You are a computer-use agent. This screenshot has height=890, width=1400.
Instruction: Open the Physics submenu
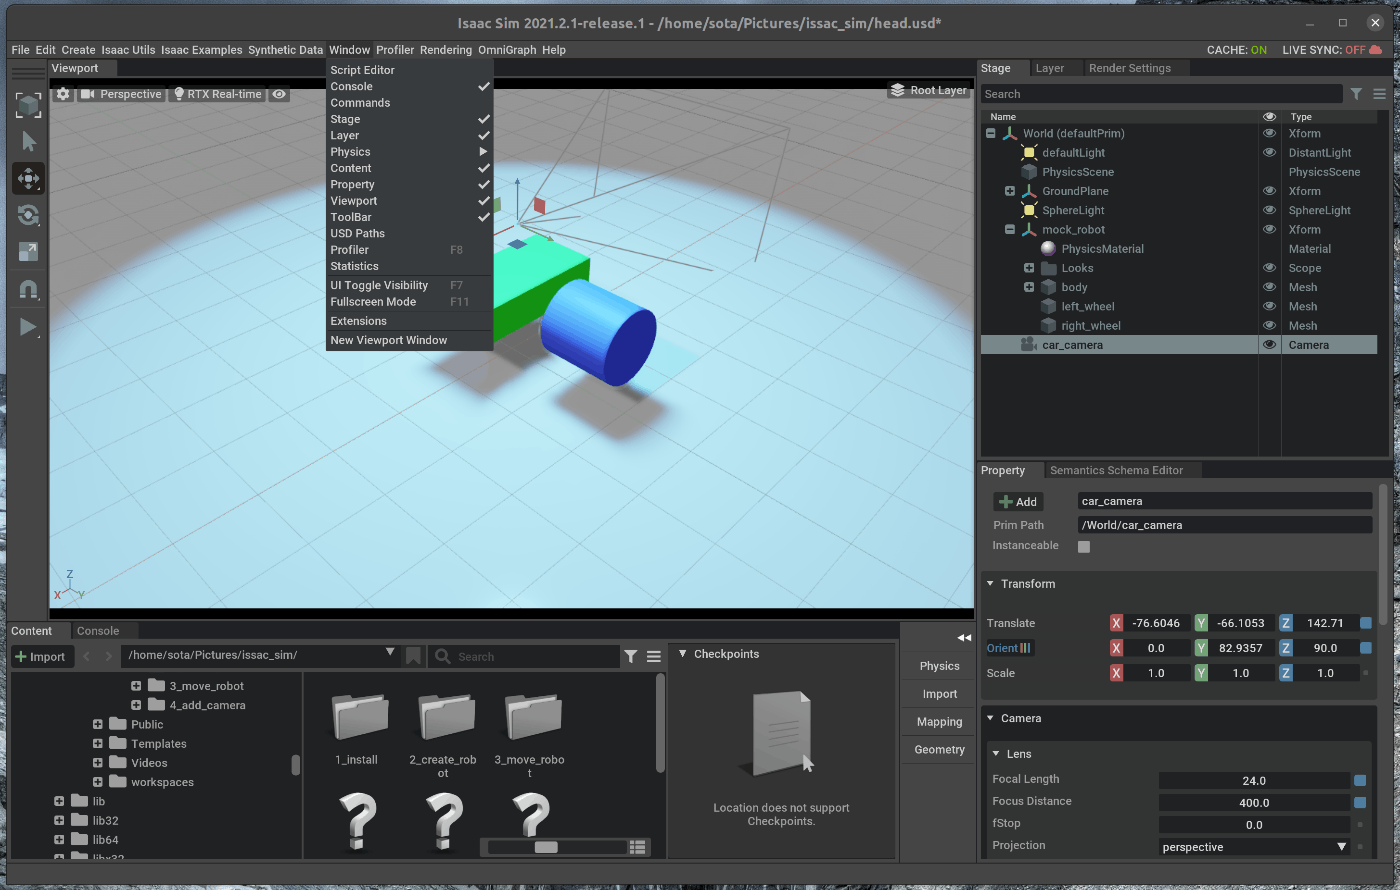pos(410,152)
